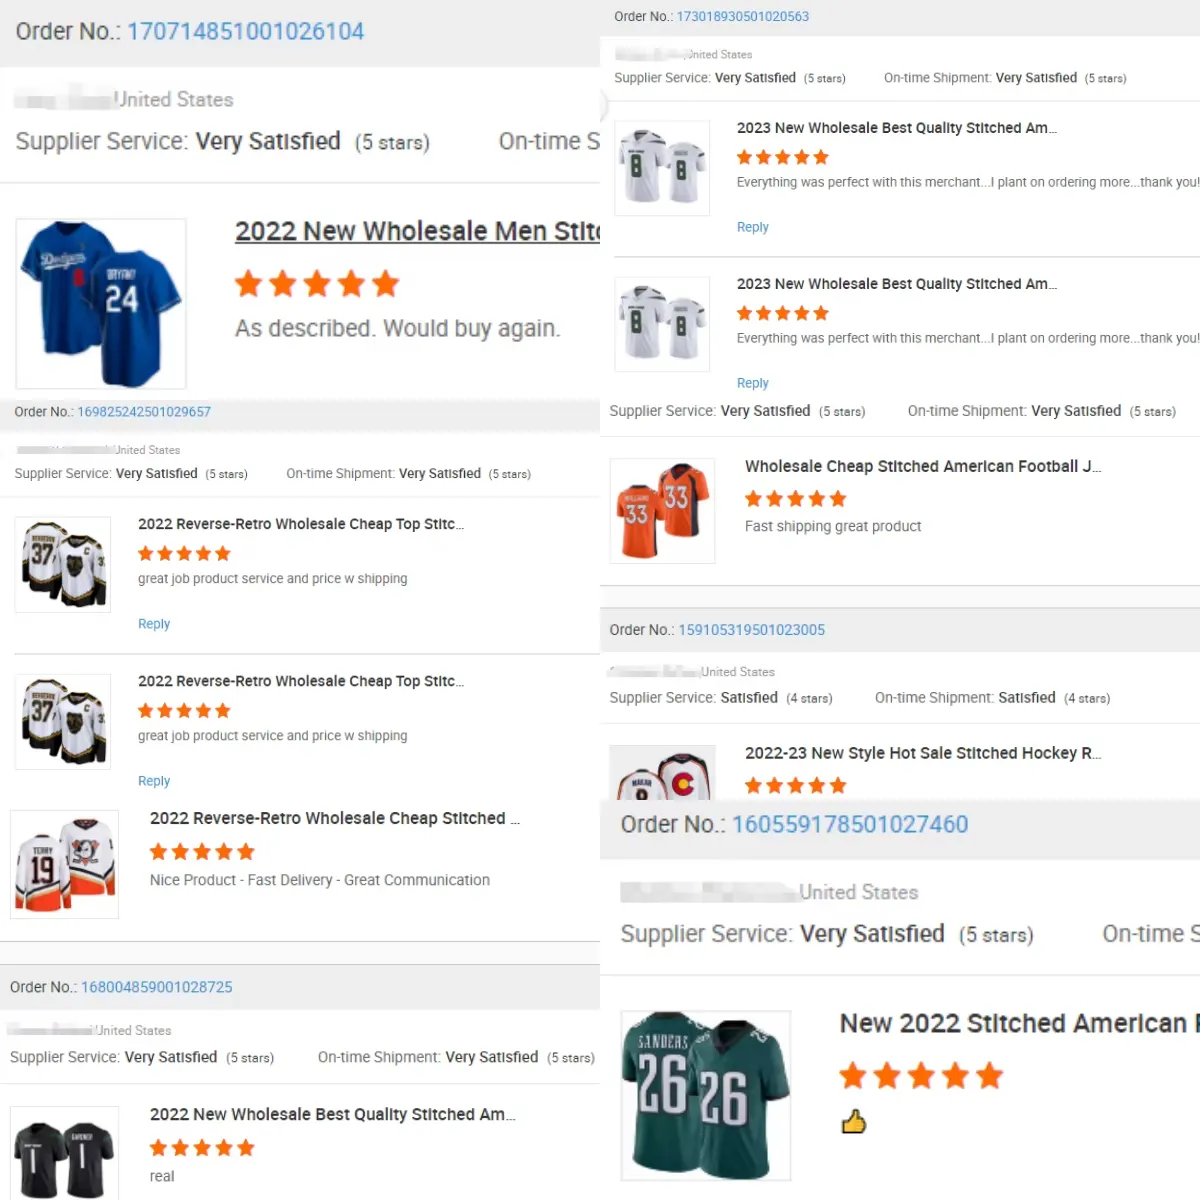Click the star rating beside the Dodgers jersey
The image size is (1200, 1200).
(x=317, y=285)
